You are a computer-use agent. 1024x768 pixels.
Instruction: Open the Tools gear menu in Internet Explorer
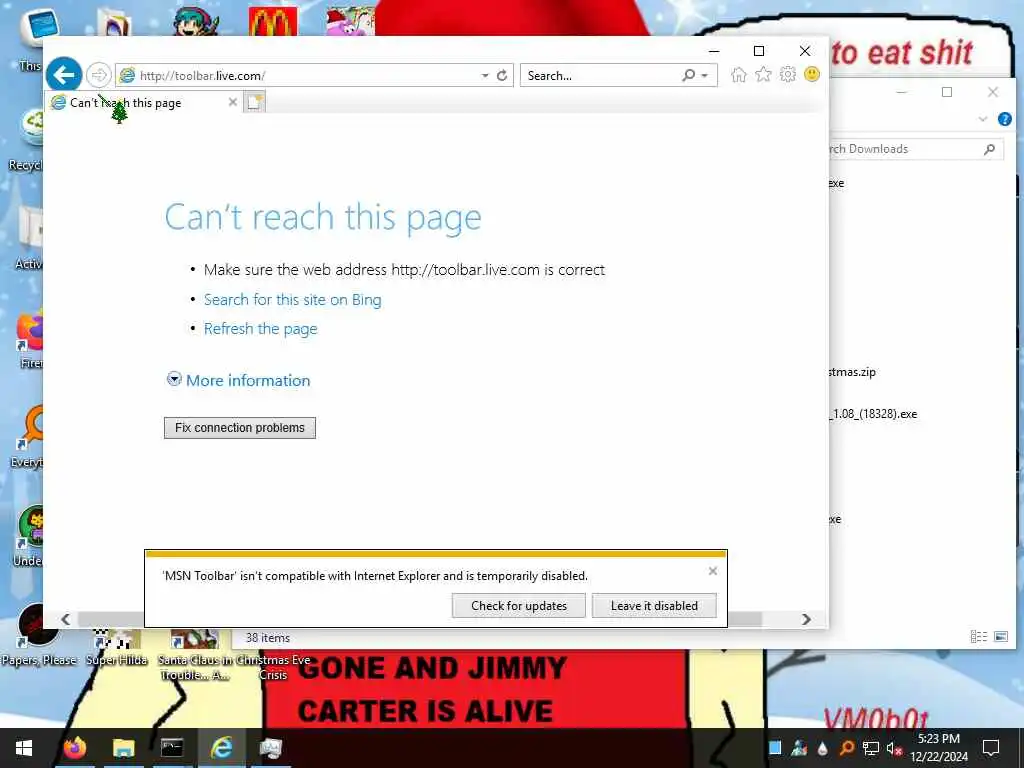(x=788, y=75)
